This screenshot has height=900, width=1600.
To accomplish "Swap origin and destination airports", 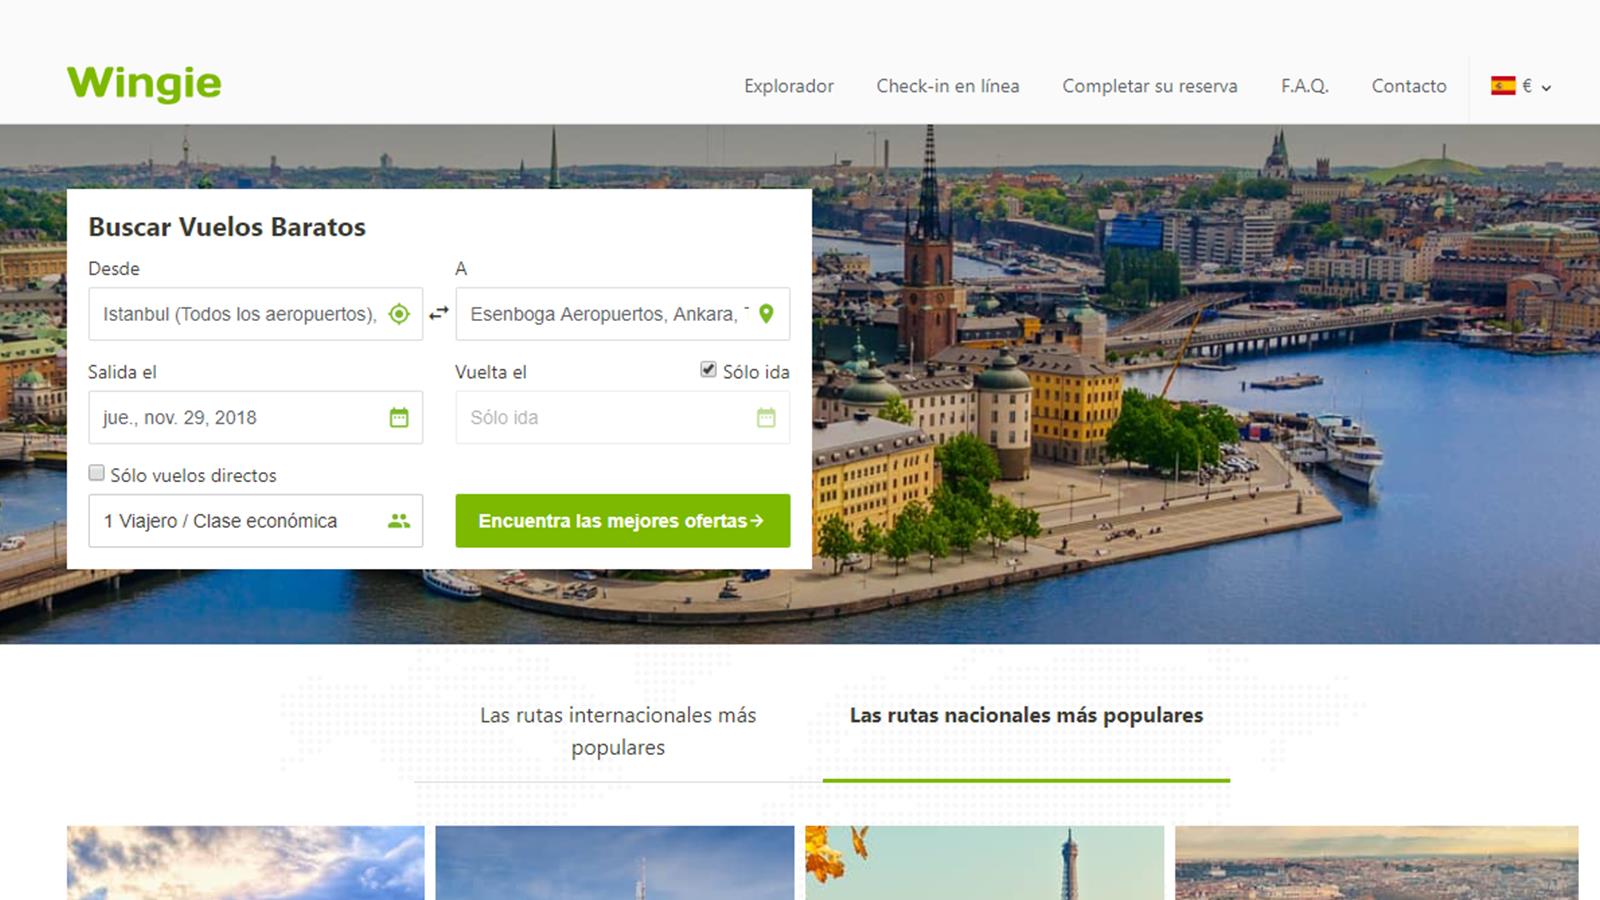I will point(439,314).
